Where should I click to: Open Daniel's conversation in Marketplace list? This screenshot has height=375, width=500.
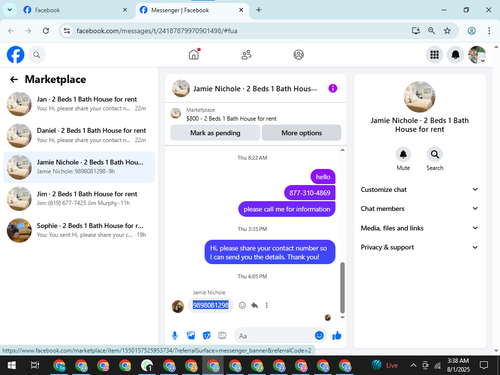(79, 135)
